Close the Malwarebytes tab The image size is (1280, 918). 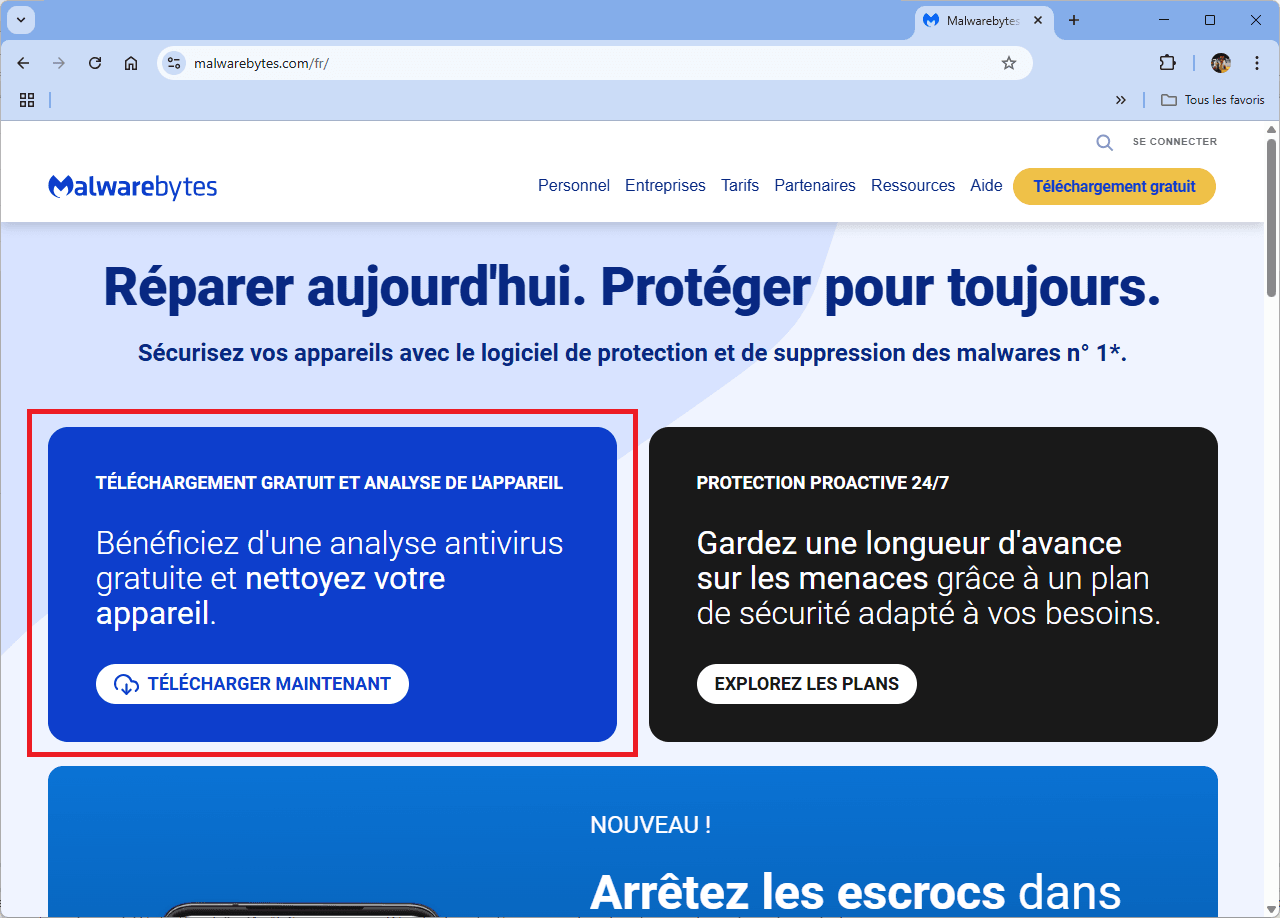[x=1037, y=20]
